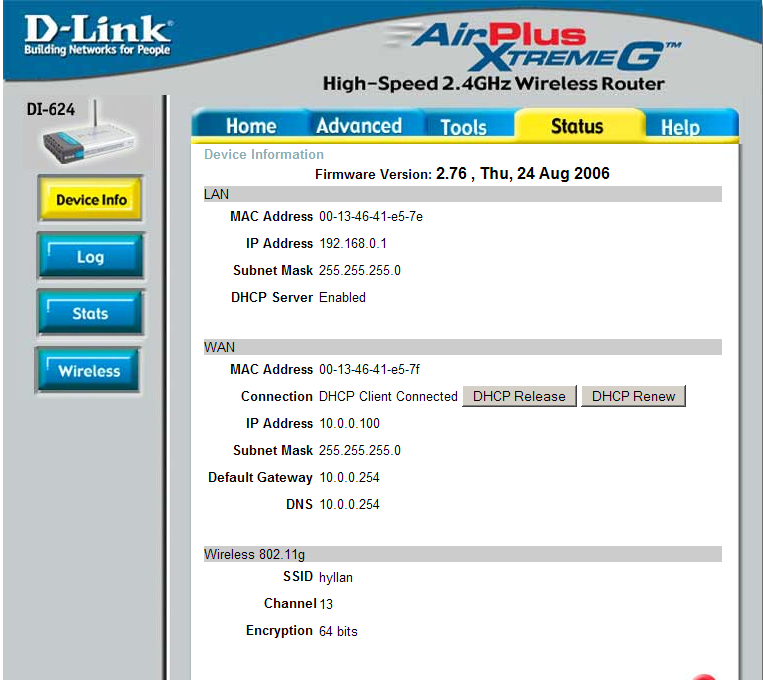Screen dimensions: 763x680
Task: Open the Log page
Action: pyautogui.click(x=91, y=257)
